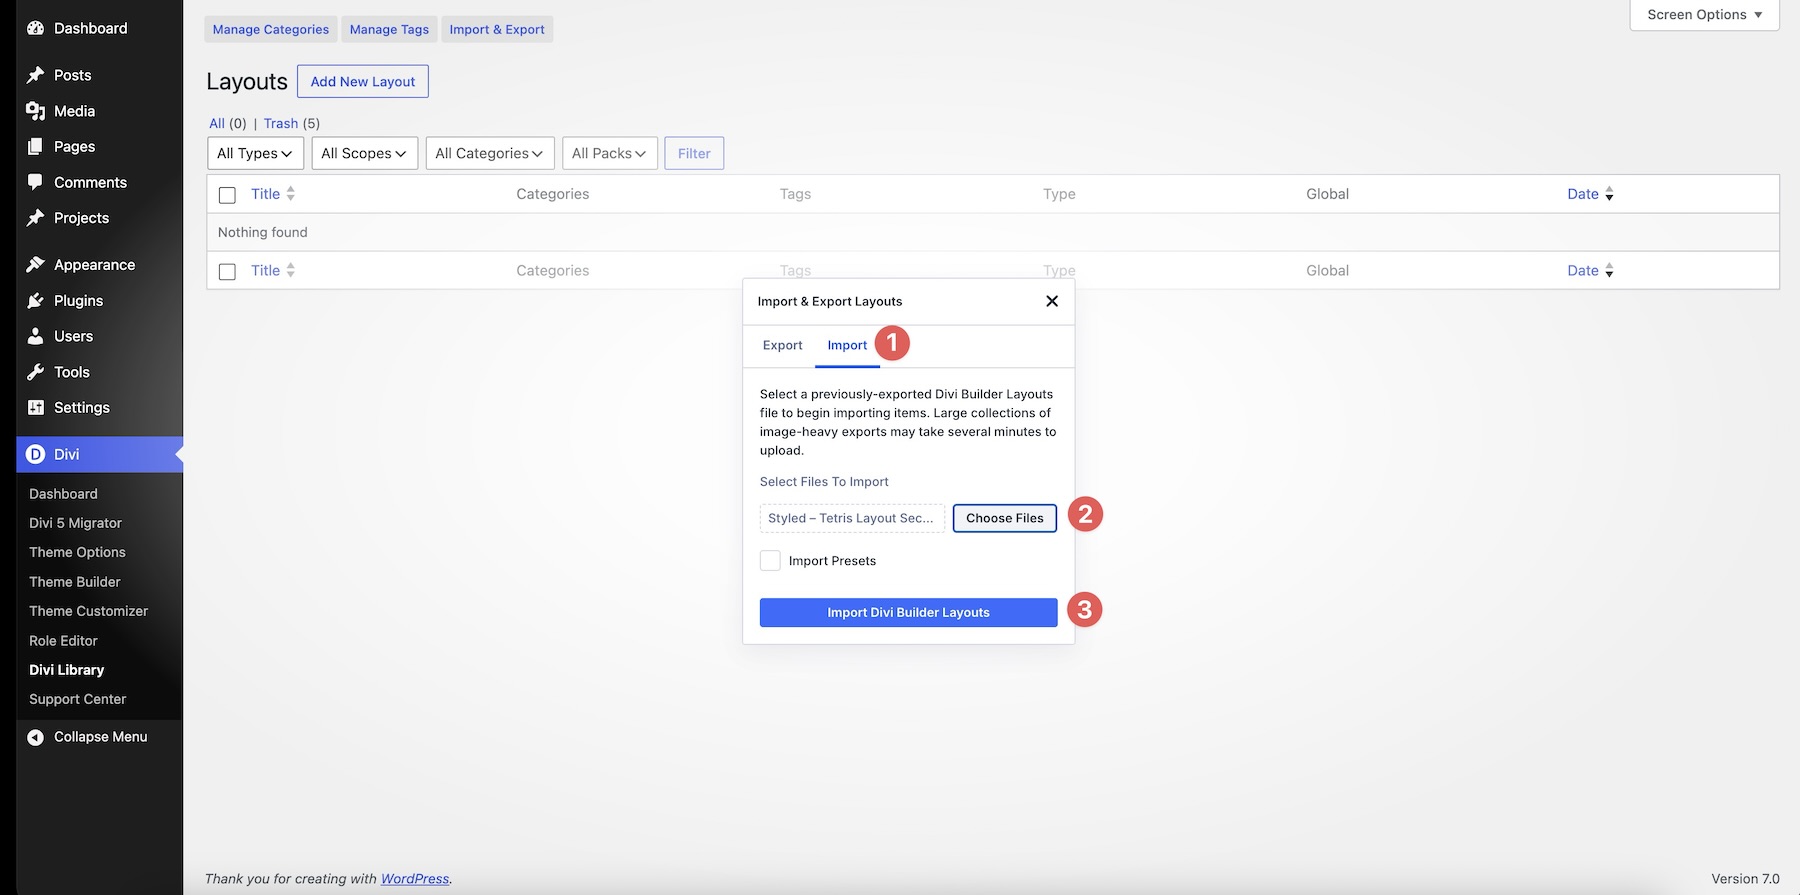Click footer Date column link
The width and height of the screenshot is (1800, 895).
(1583, 270)
